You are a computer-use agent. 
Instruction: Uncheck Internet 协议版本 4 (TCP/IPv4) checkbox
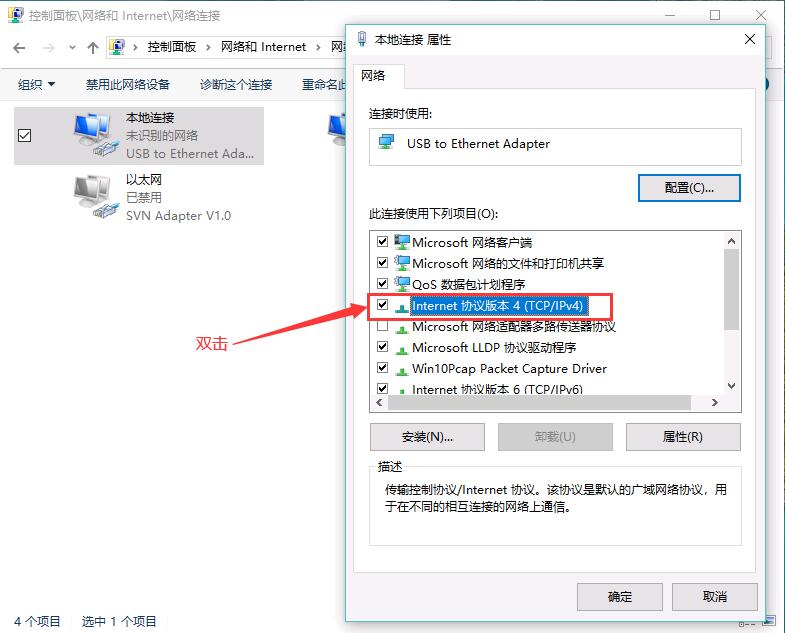382,304
